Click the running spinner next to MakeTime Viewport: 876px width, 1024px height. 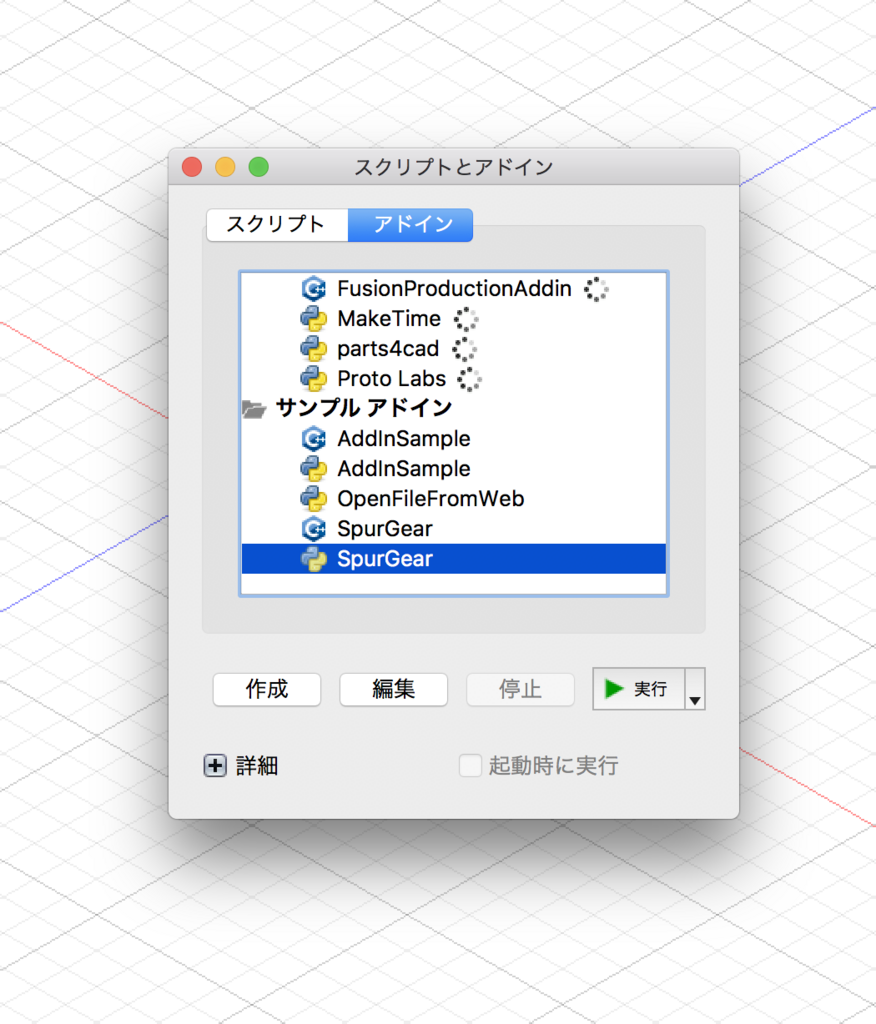(466, 319)
